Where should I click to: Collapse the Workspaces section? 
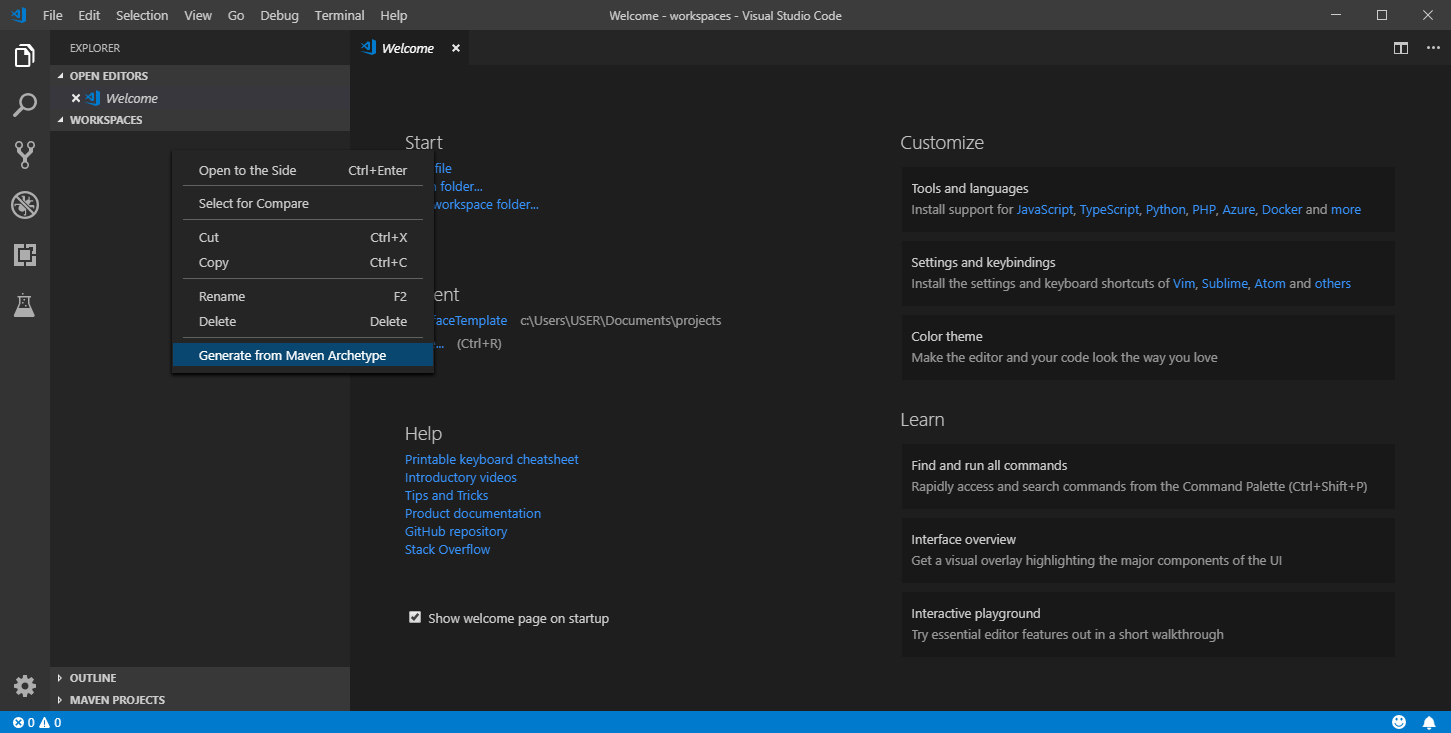pos(200,120)
